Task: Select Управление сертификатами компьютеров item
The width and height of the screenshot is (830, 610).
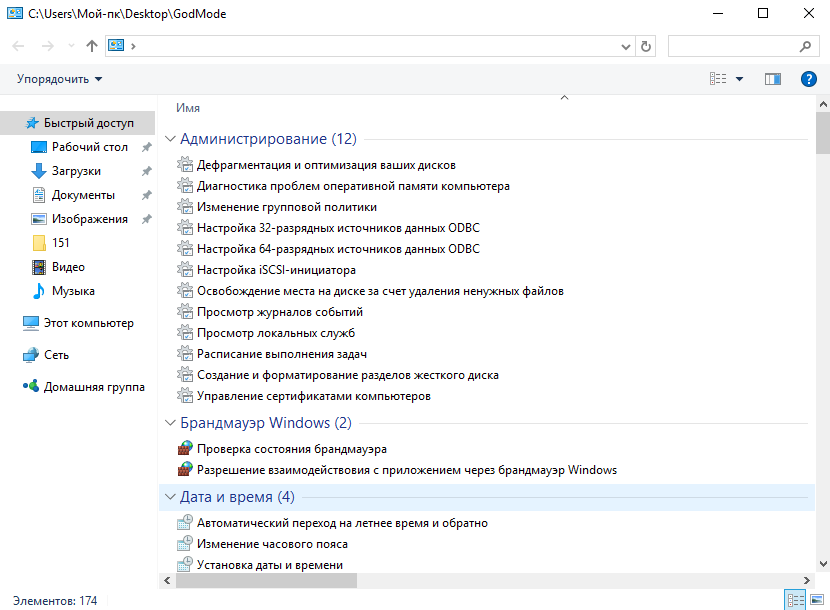Action: [x=313, y=396]
